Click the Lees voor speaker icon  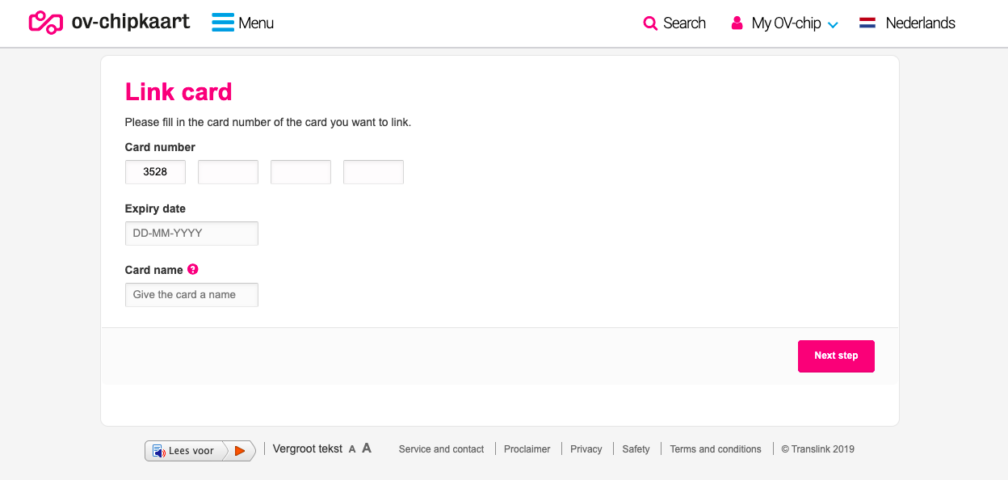(159, 451)
